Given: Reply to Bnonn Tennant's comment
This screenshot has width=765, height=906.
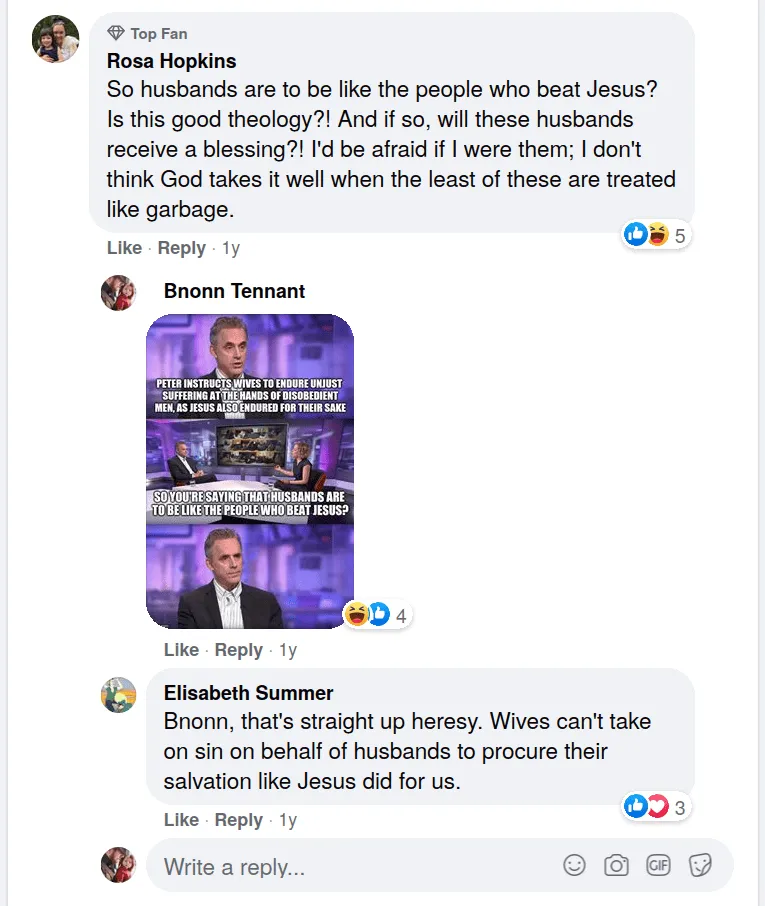Looking at the screenshot, I should pyautogui.click(x=239, y=649).
